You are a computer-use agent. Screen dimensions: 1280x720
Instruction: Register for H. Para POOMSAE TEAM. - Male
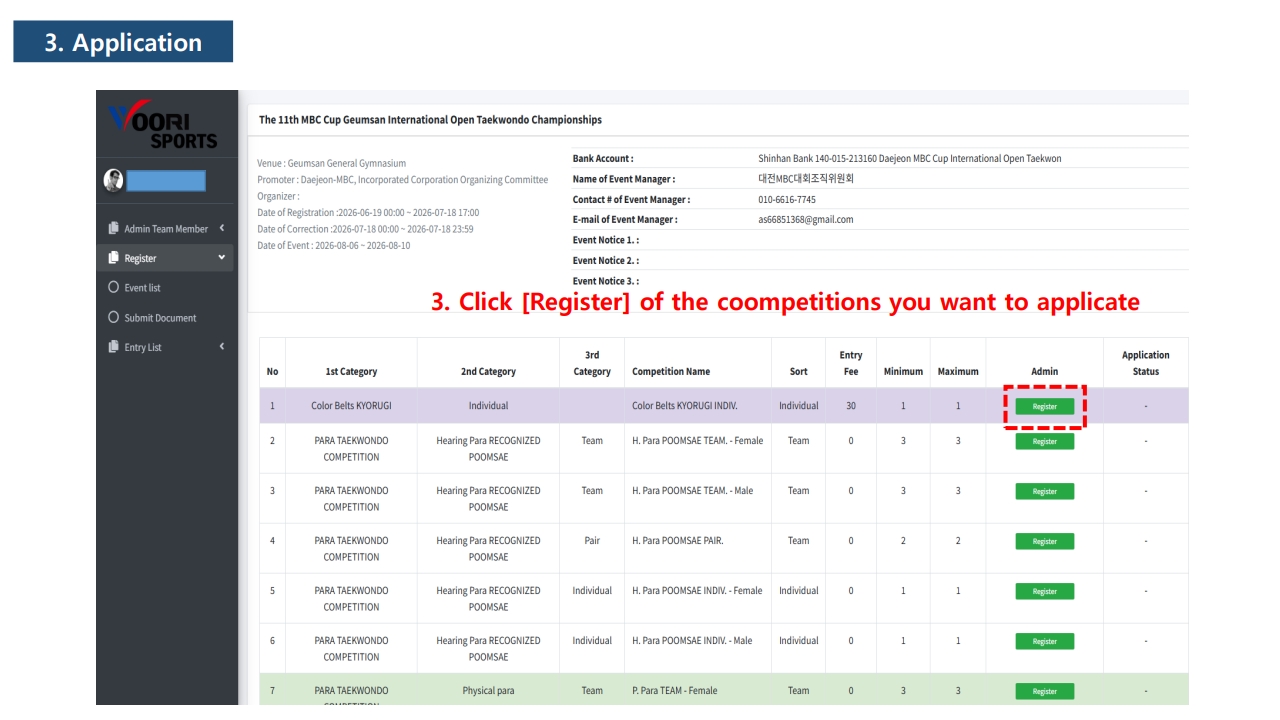(1045, 491)
